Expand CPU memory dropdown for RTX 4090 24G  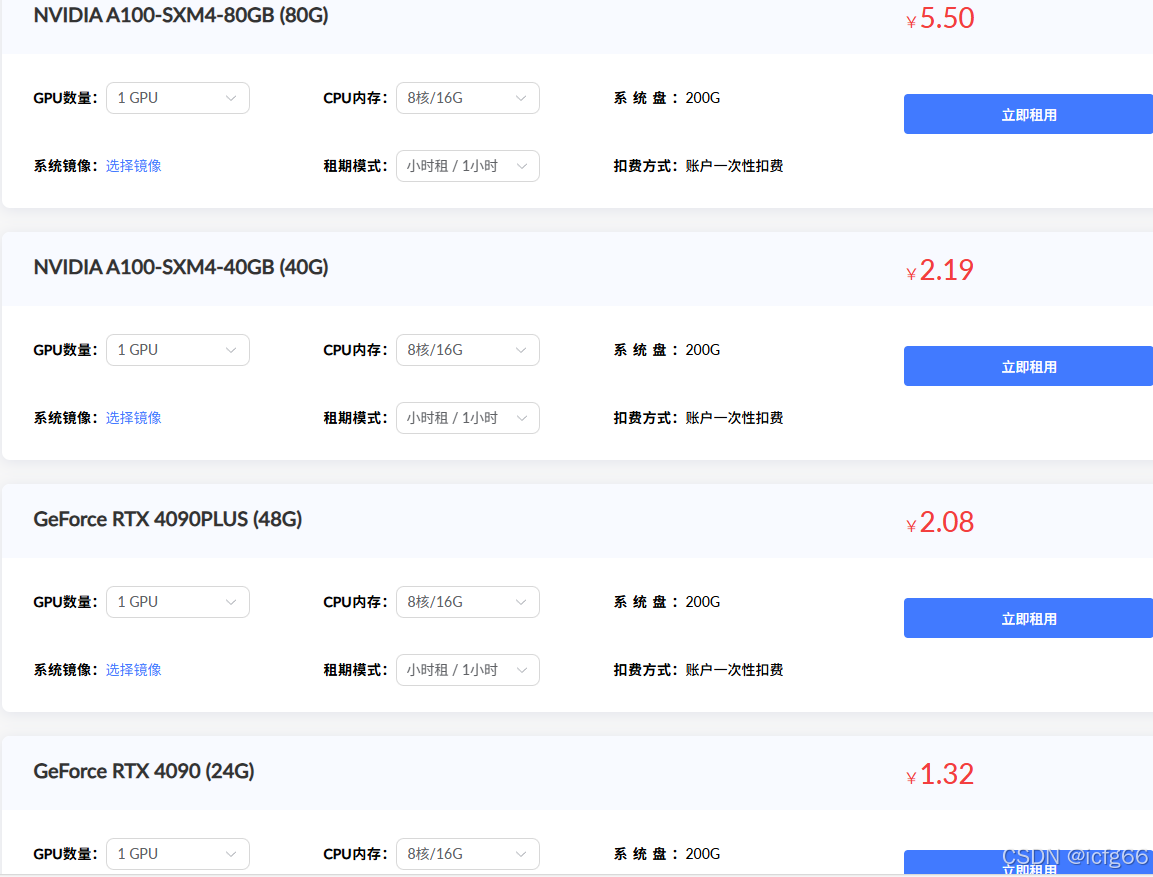467,854
